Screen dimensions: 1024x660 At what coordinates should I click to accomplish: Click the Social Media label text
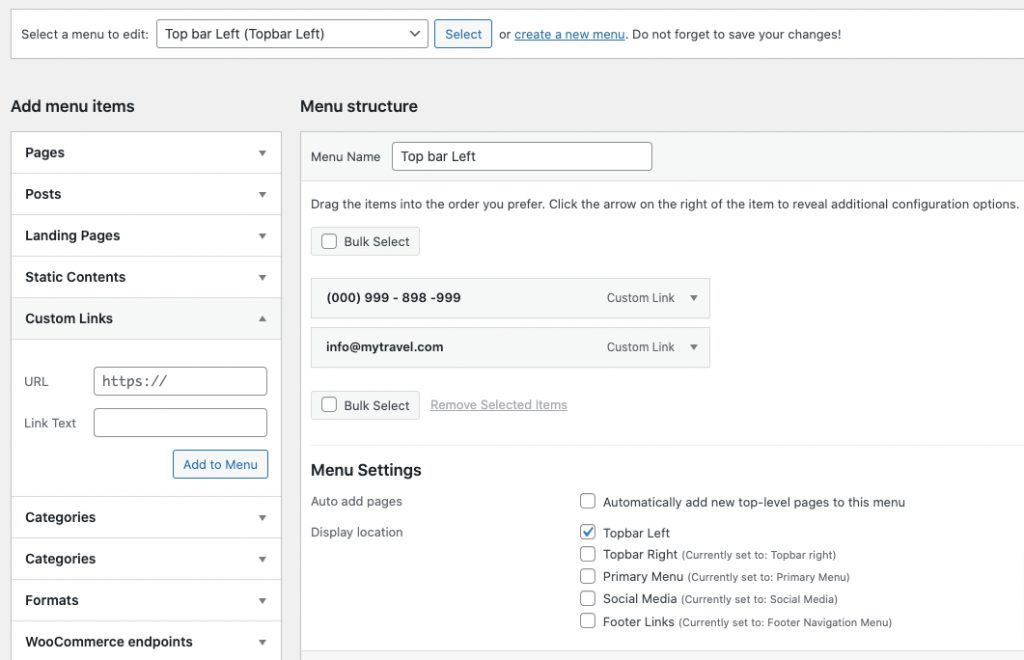click(x=639, y=599)
